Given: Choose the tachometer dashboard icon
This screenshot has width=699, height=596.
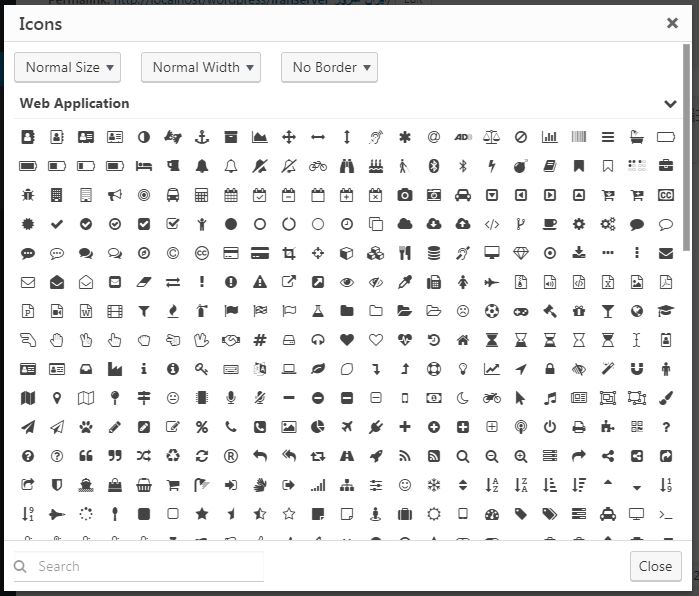Looking at the screenshot, I should coord(492,514).
